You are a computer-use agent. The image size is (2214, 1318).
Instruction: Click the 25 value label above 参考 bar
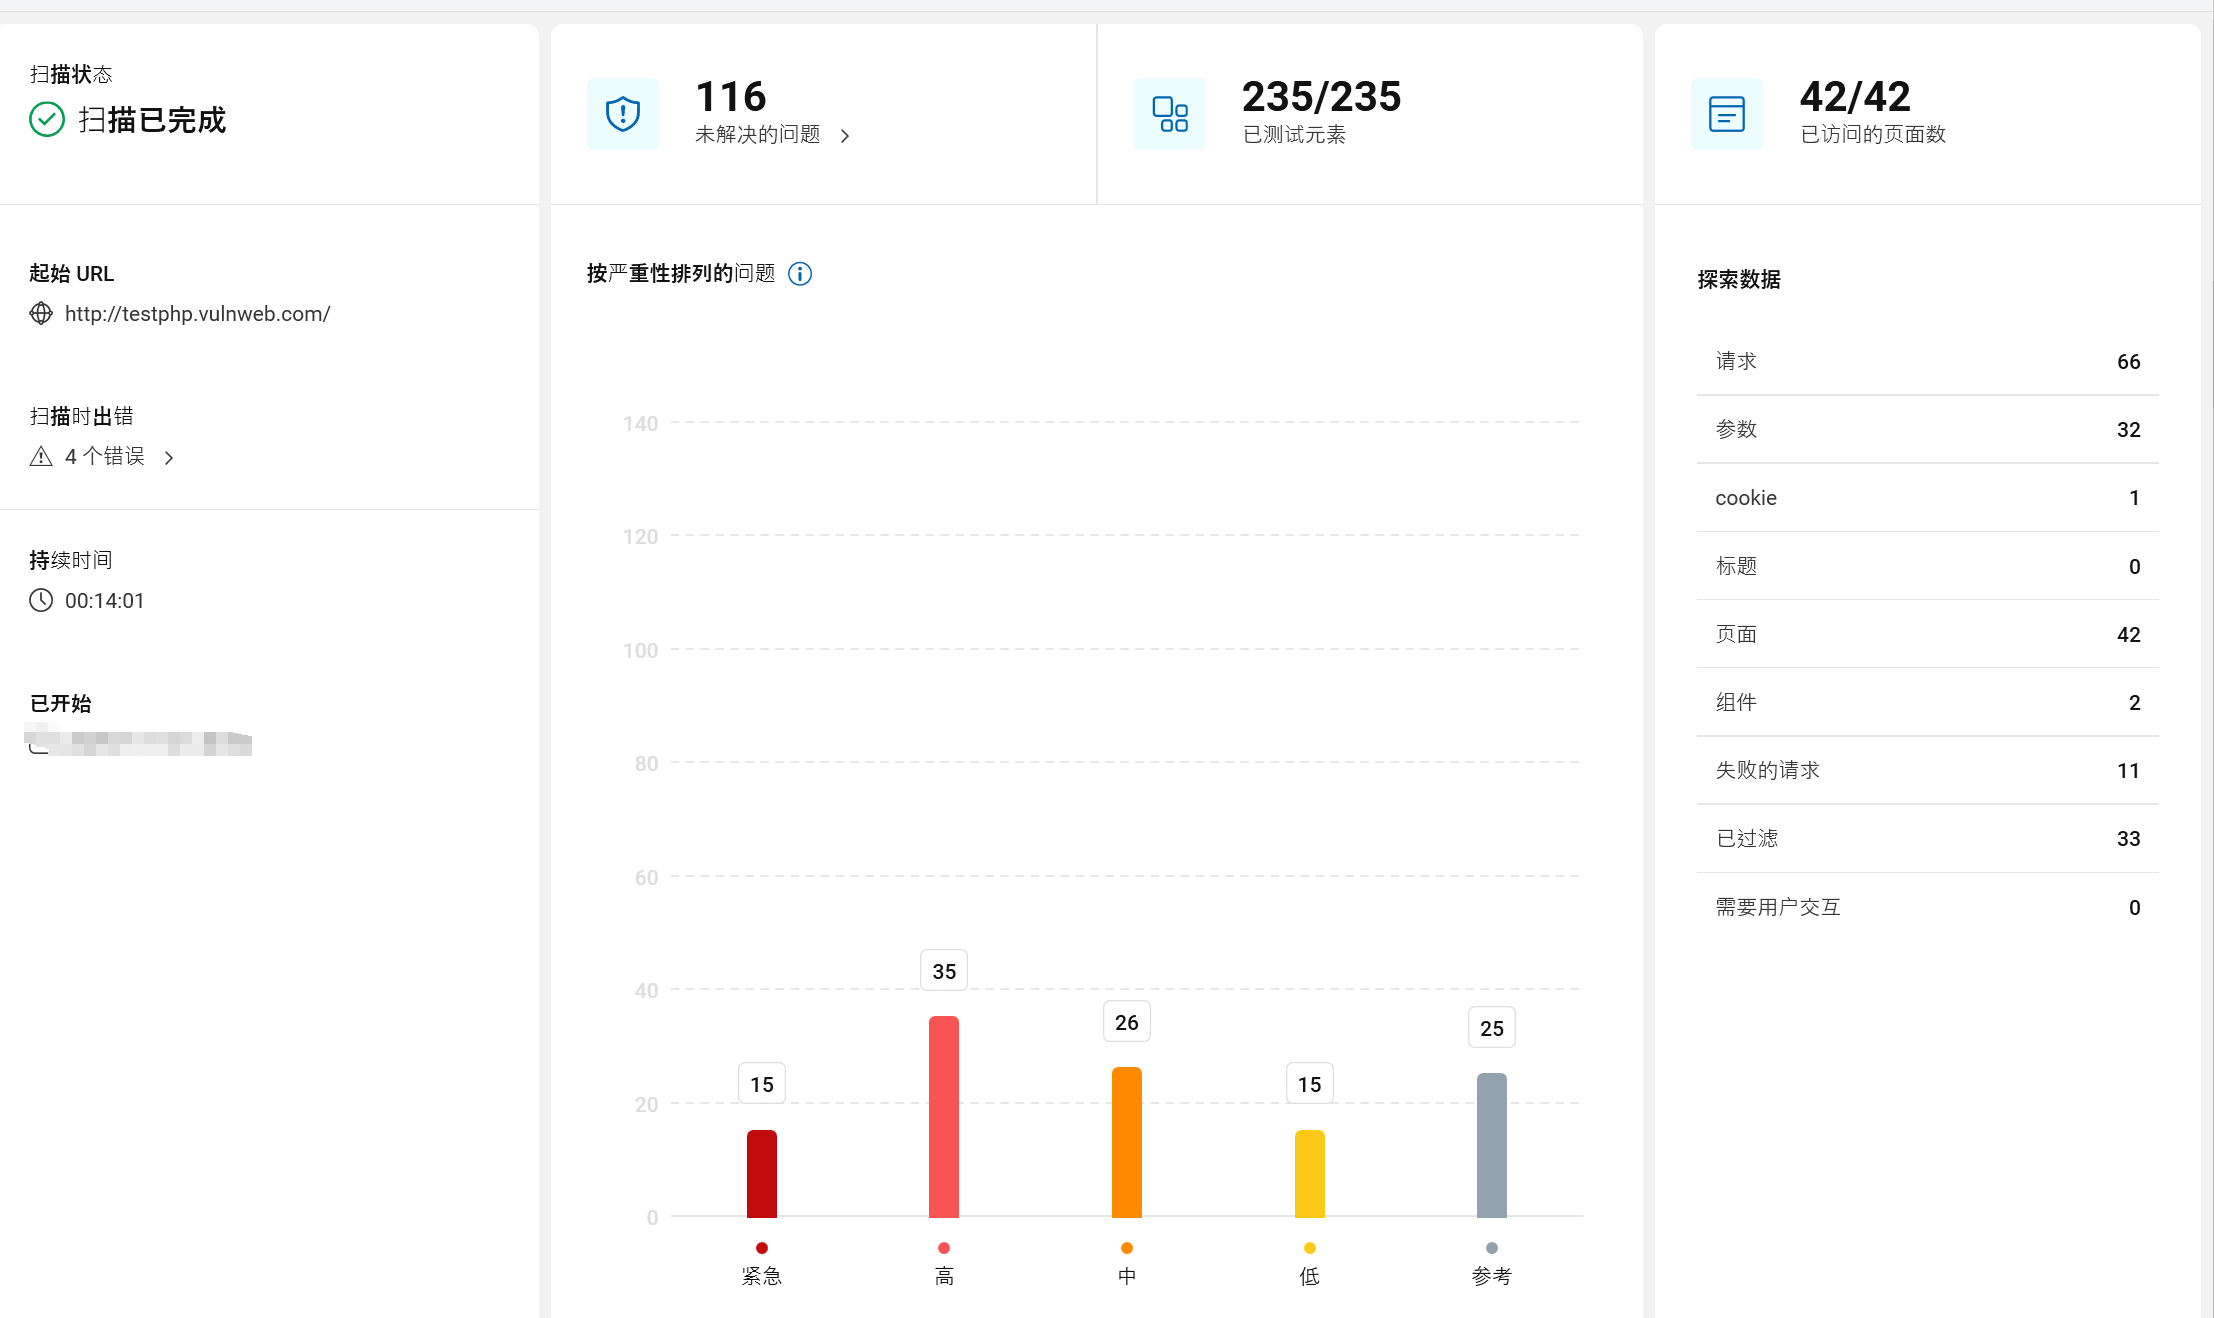coord(1492,1028)
